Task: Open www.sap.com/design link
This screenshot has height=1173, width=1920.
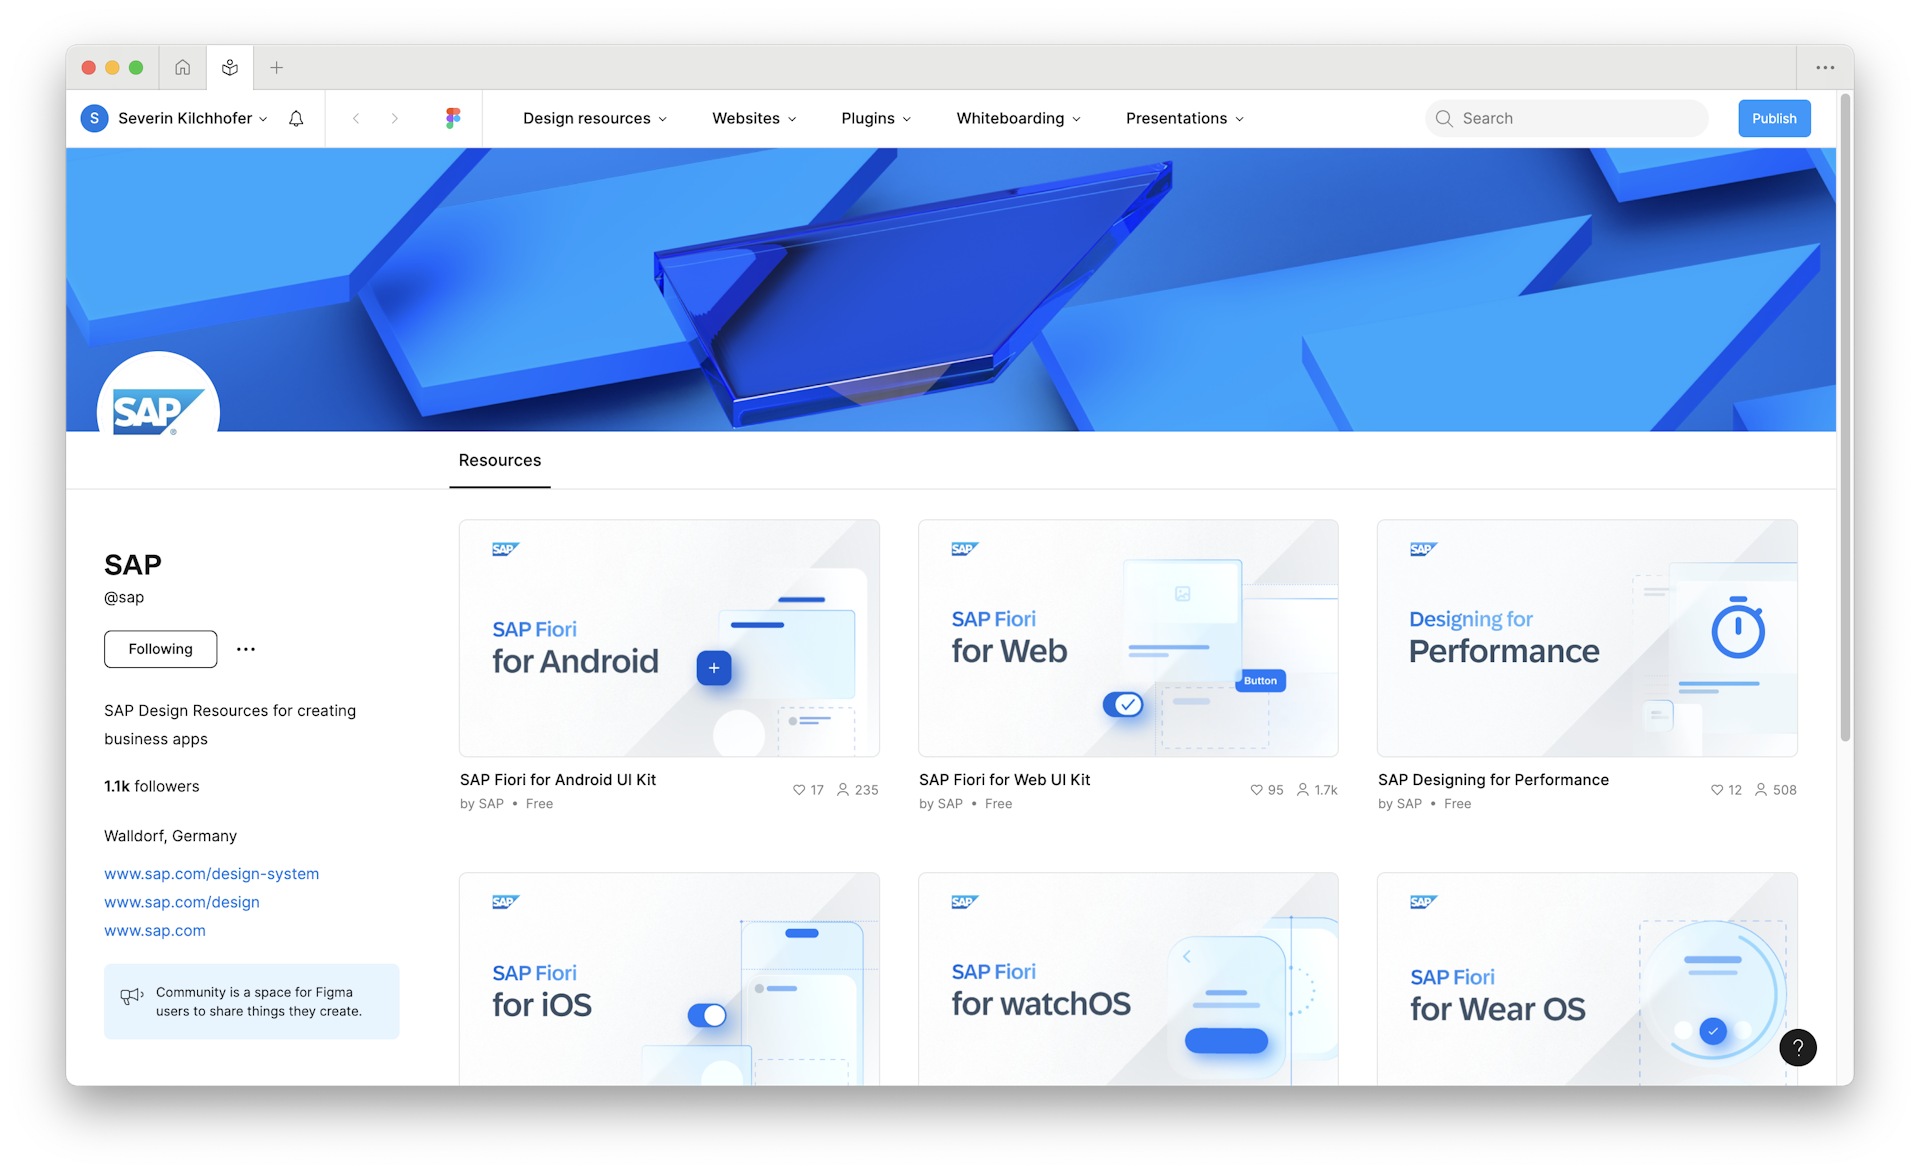Action: 182,902
